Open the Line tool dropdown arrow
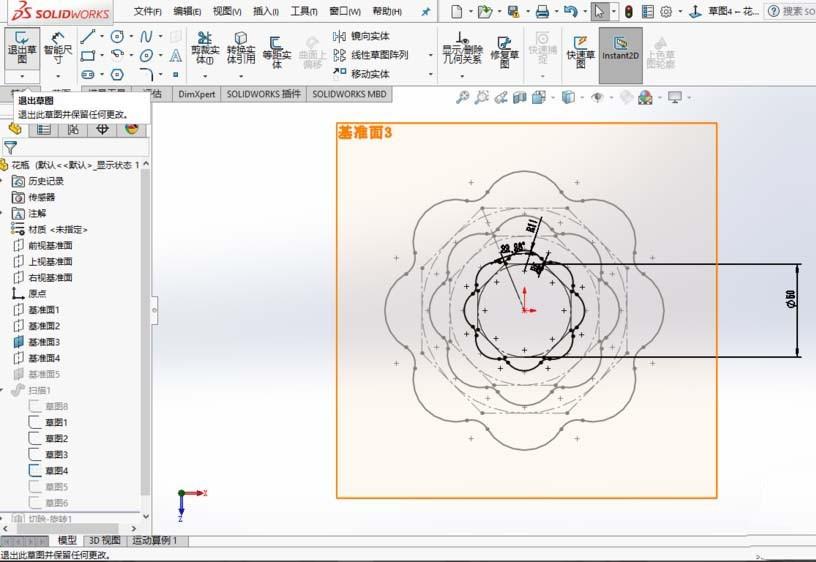This screenshot has width=816, height=562. coord(102,36)
